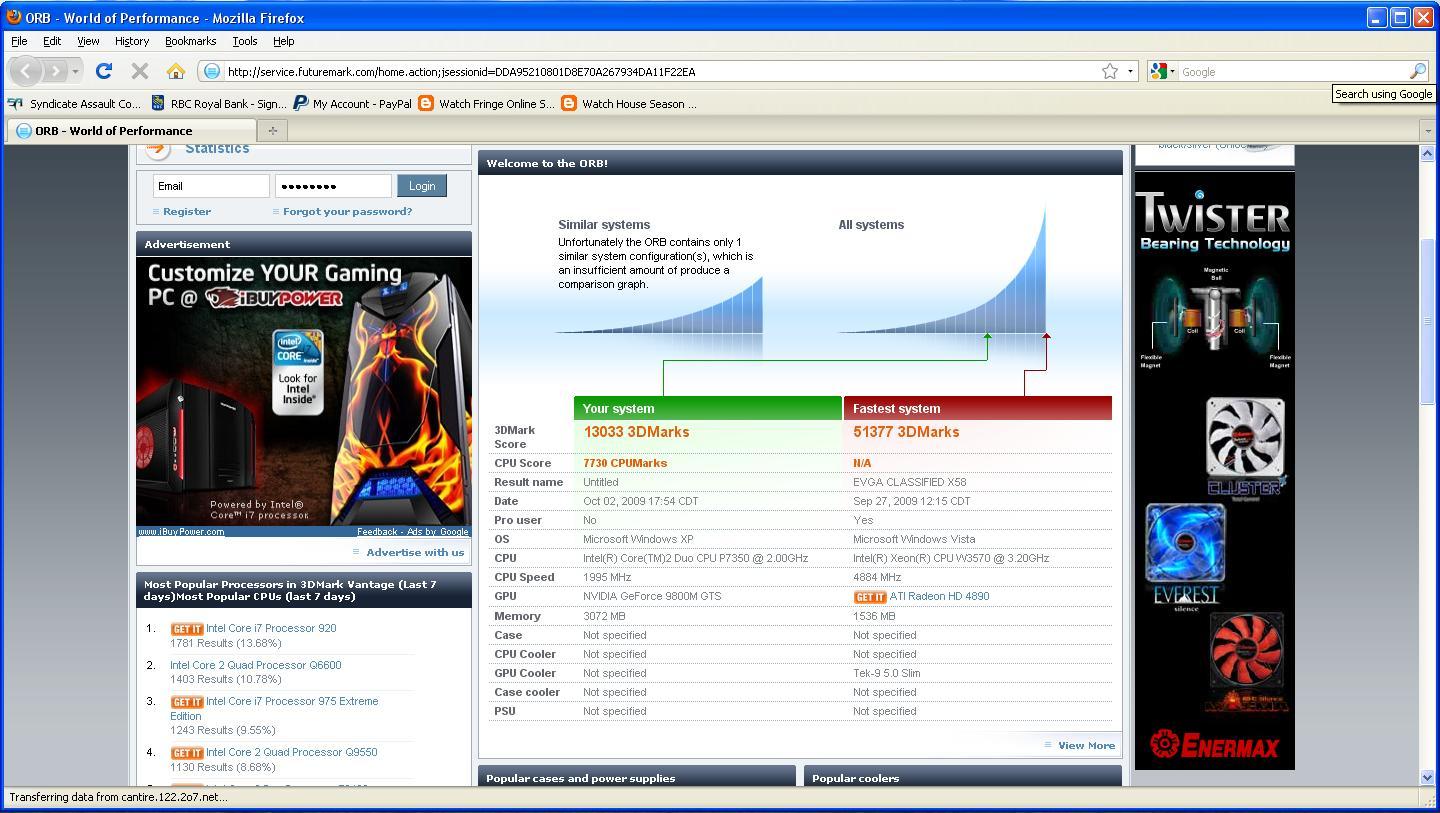1440x813 pixels.
Task: Click GET IT badge beside ATI Radeon HD 4890
Action: click(x=870, y=597)
